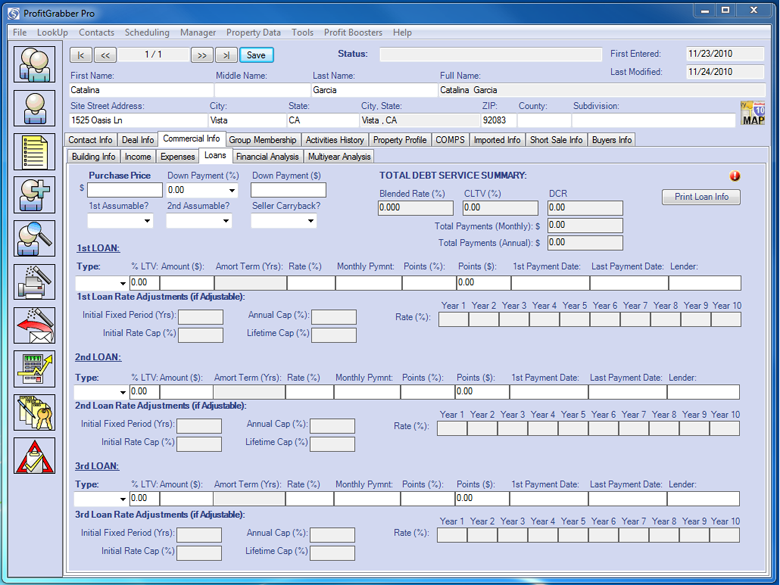Click the search contact magnifier icon
This screenshot has height=585, width=780.
[x=34, y=239]
